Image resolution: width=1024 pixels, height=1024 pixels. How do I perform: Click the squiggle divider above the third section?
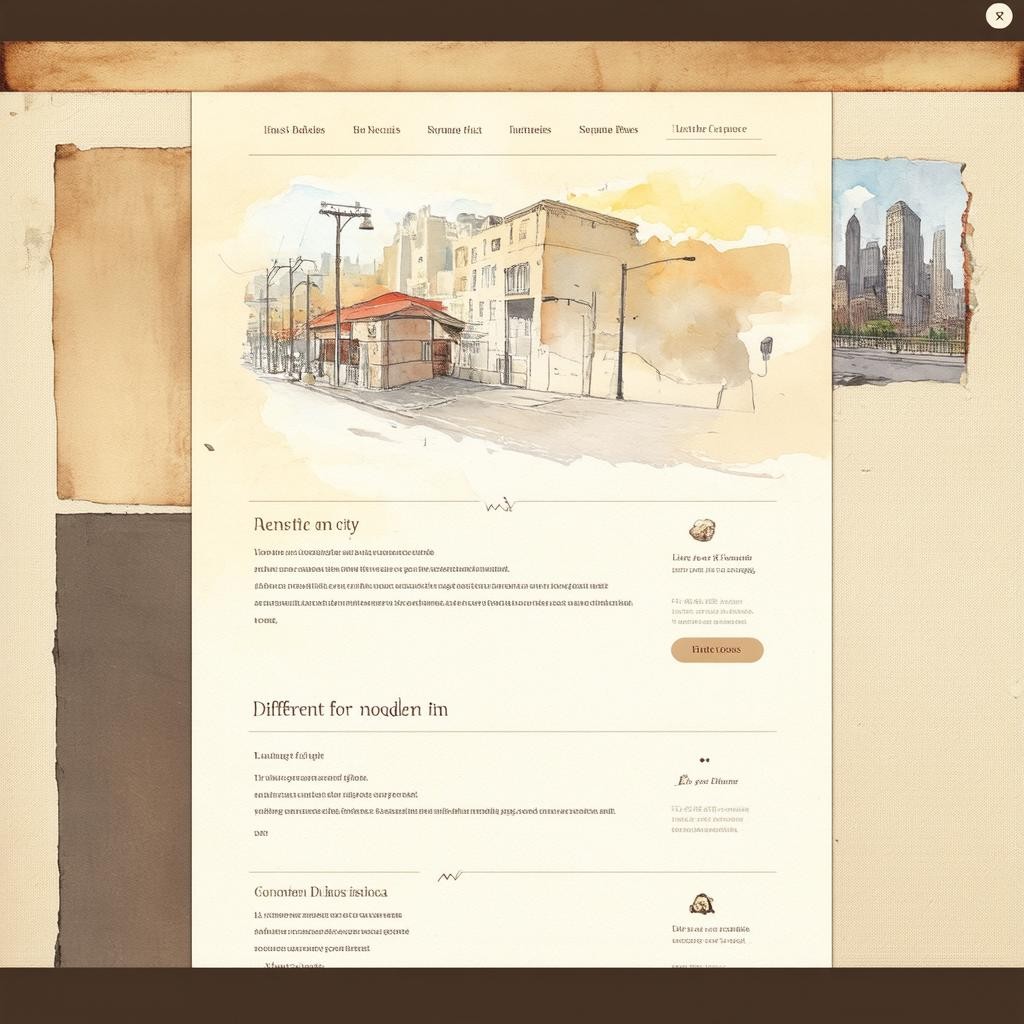450,876
